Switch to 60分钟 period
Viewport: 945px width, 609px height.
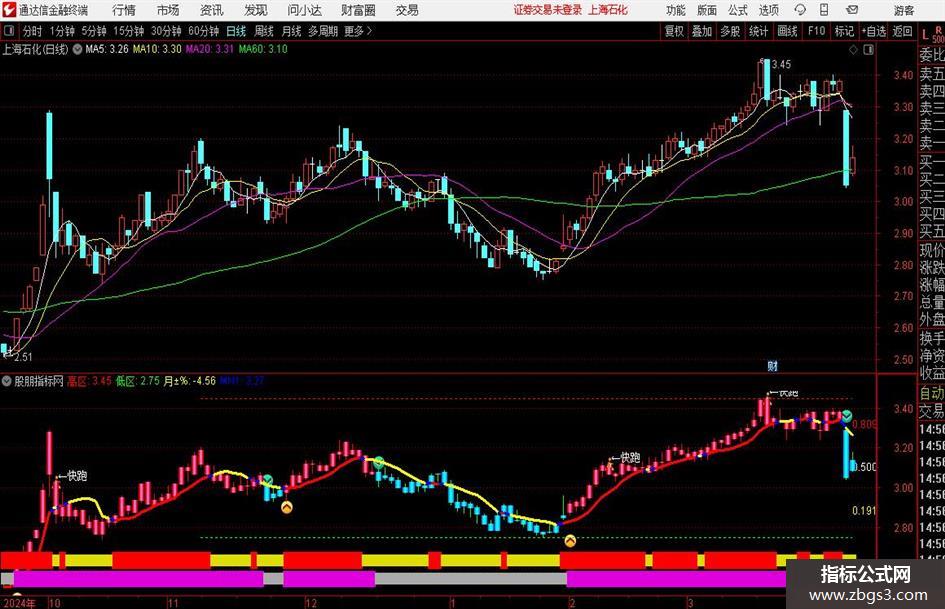(203, 31)
